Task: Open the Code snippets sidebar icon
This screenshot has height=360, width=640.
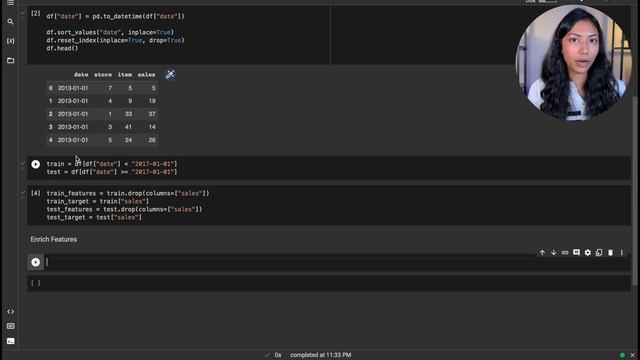Action: (x=11, y=311)
